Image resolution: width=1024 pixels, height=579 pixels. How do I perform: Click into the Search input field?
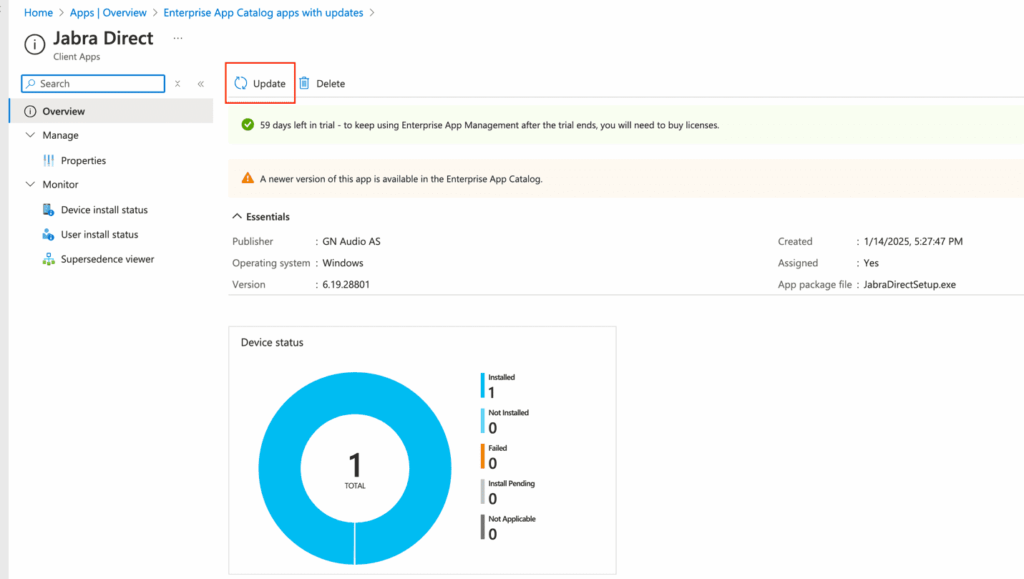pyautogui.click(x=98, y=84)
